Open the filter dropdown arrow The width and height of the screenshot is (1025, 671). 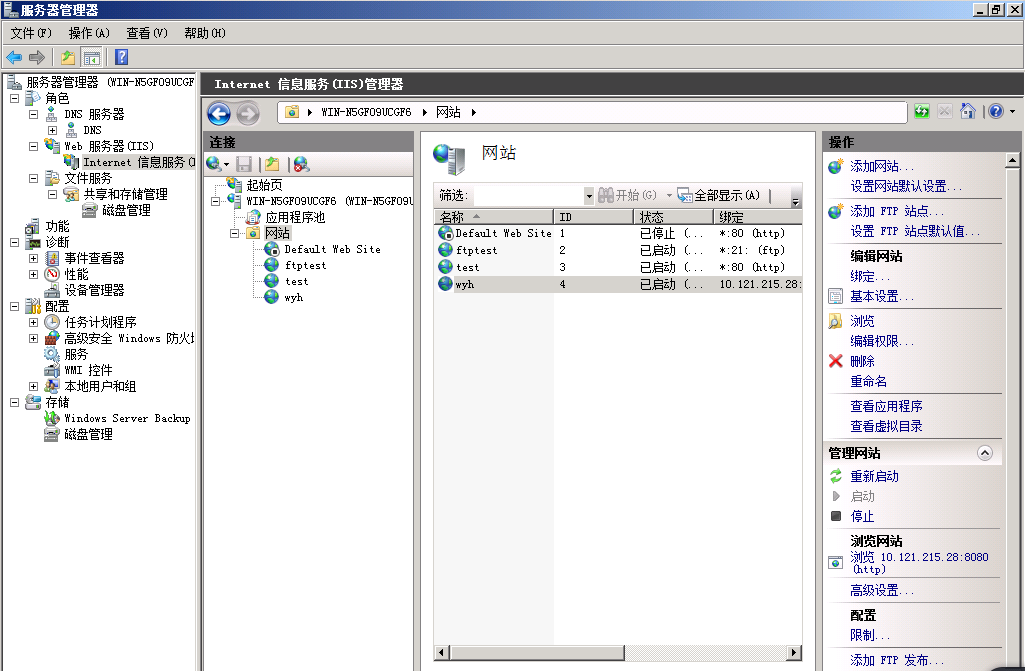point(589,196)
